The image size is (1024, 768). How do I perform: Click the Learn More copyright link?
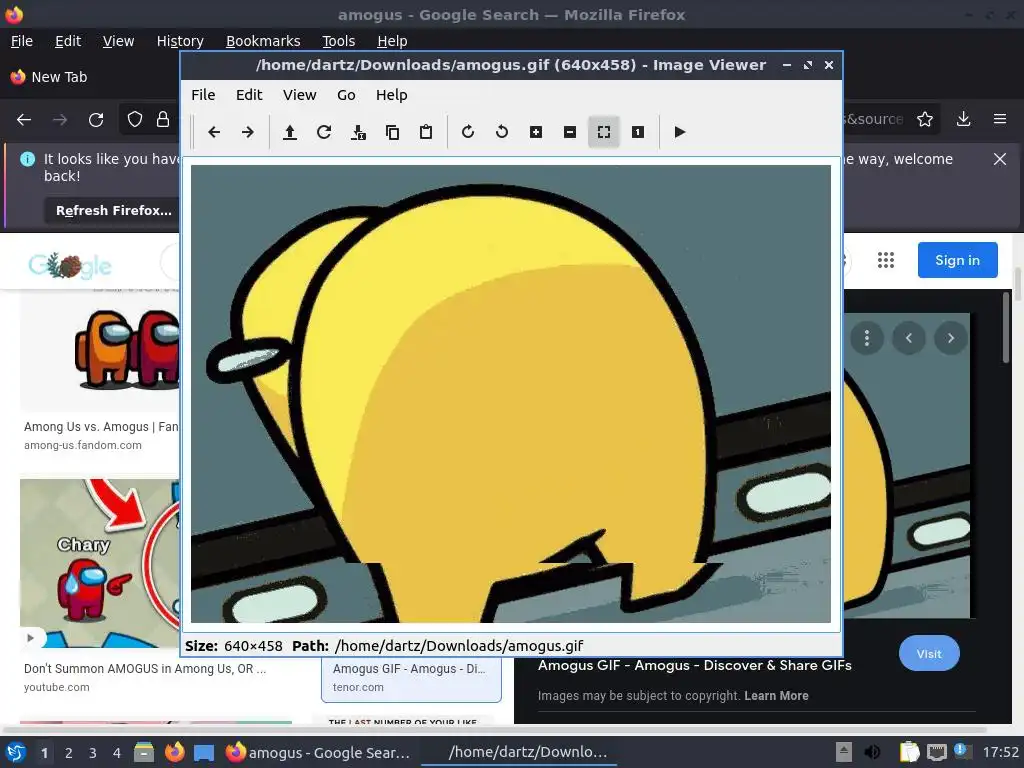(x=776, y=696)
